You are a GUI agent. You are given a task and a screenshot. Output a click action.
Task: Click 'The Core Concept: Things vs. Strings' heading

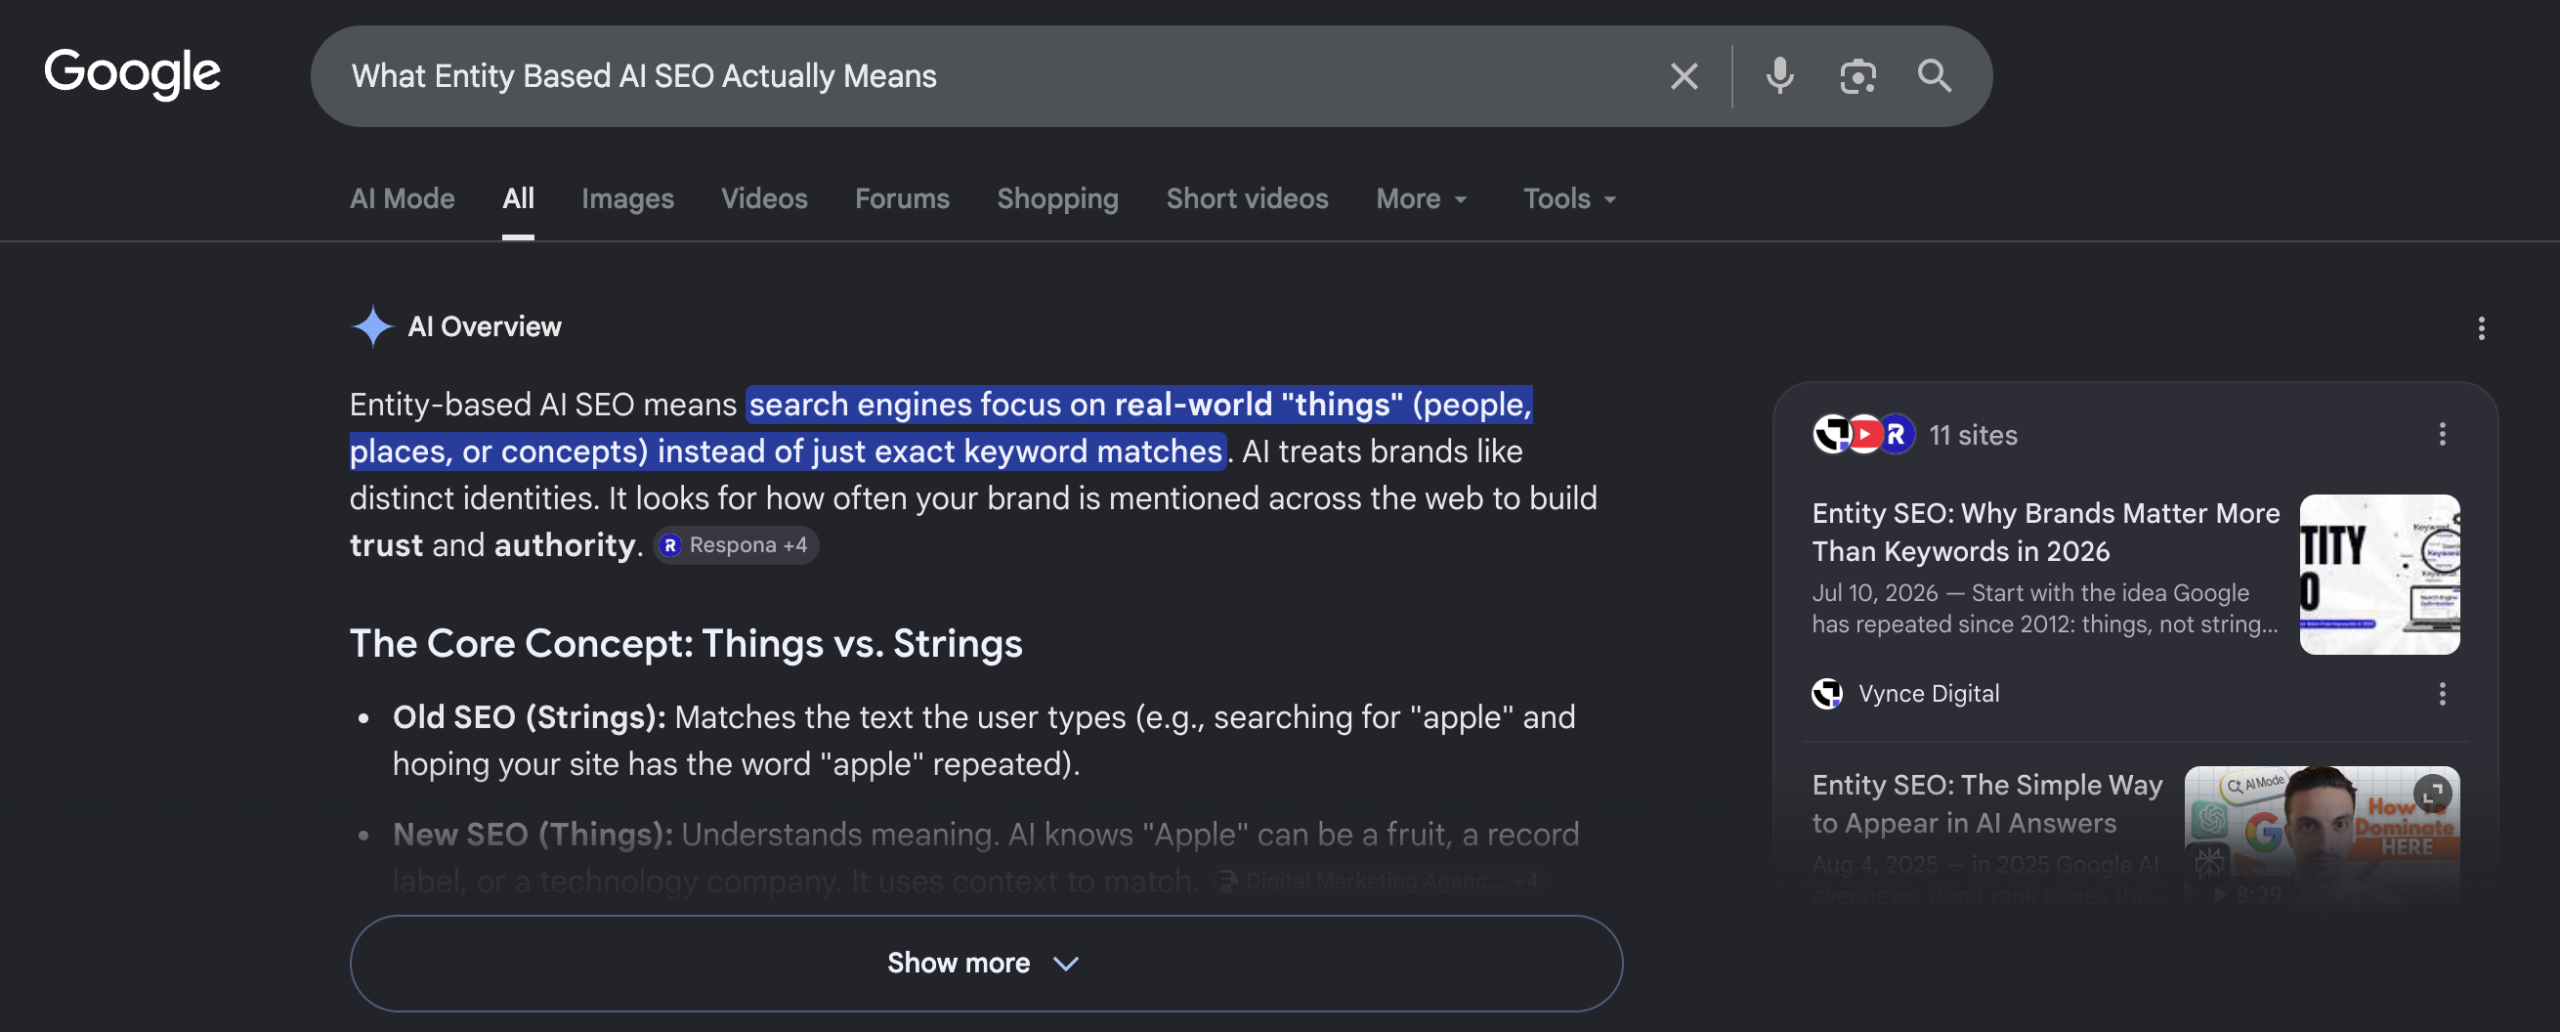[x=686, y=643]
